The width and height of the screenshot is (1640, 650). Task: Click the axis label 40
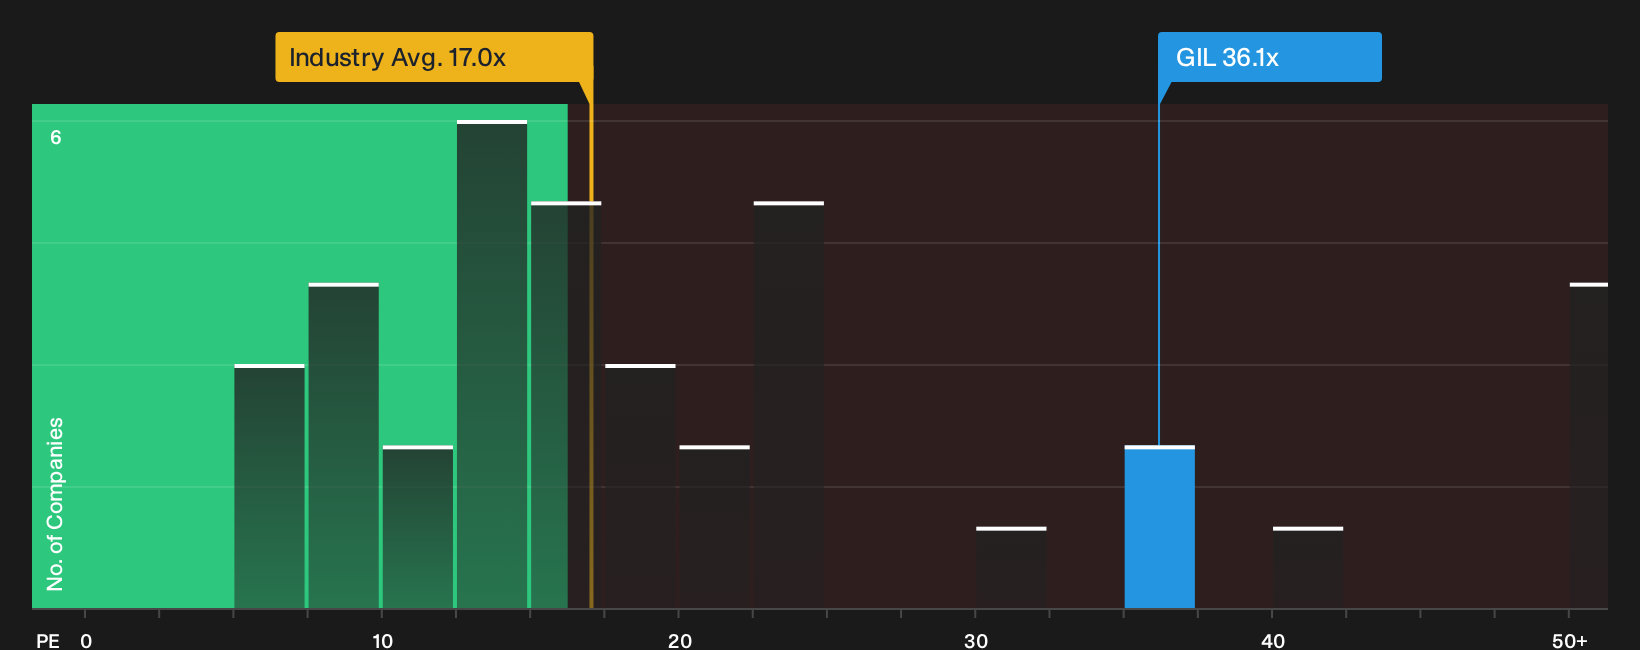[1273, 641]
